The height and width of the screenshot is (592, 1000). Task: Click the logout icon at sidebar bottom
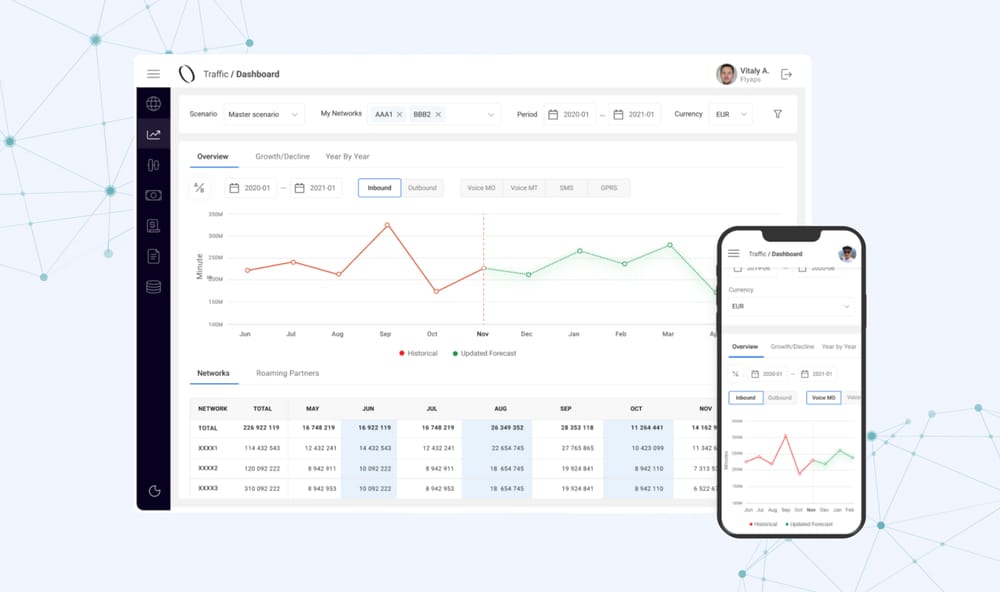click(153, 492)
